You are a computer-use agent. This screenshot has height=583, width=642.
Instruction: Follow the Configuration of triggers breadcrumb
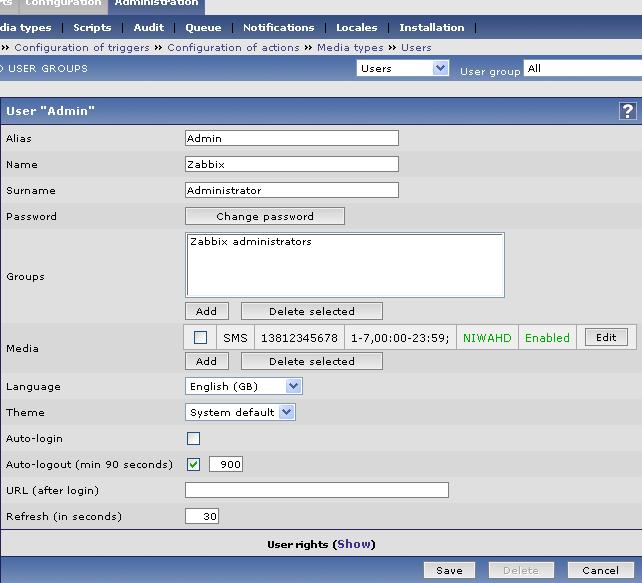coord(82,47)
